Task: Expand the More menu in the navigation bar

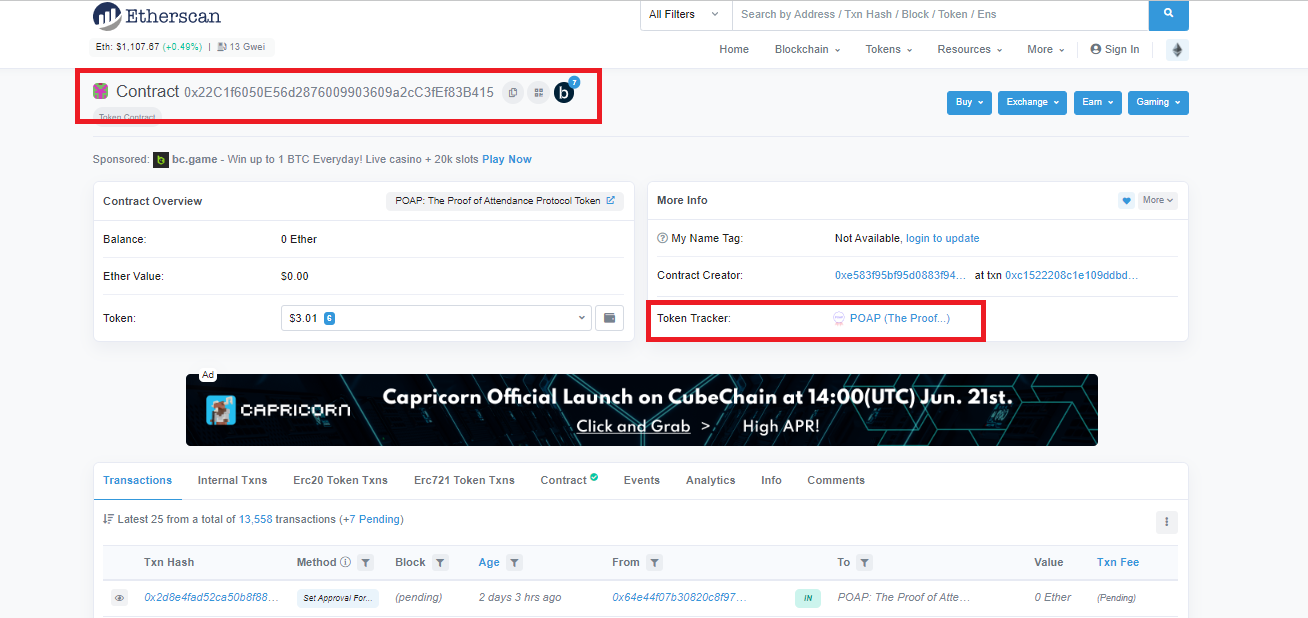Action: coord(1045,49)
